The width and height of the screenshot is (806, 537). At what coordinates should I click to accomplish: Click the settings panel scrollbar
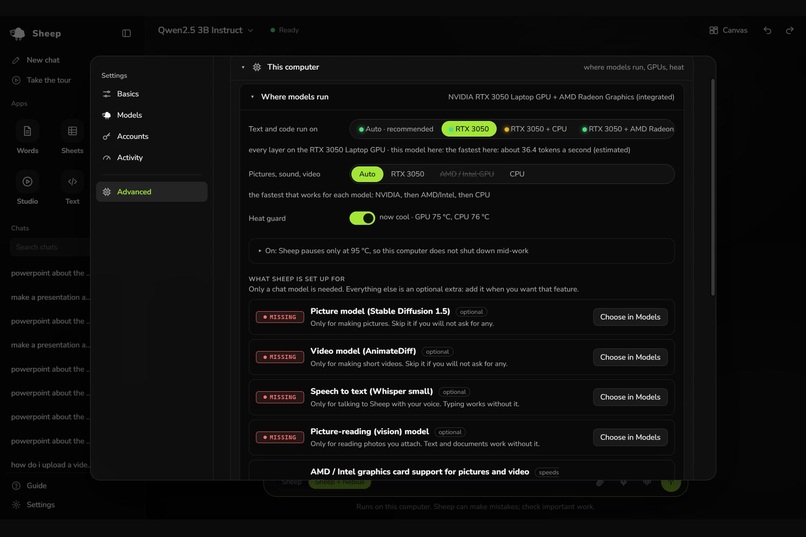(x=712, y=188)
